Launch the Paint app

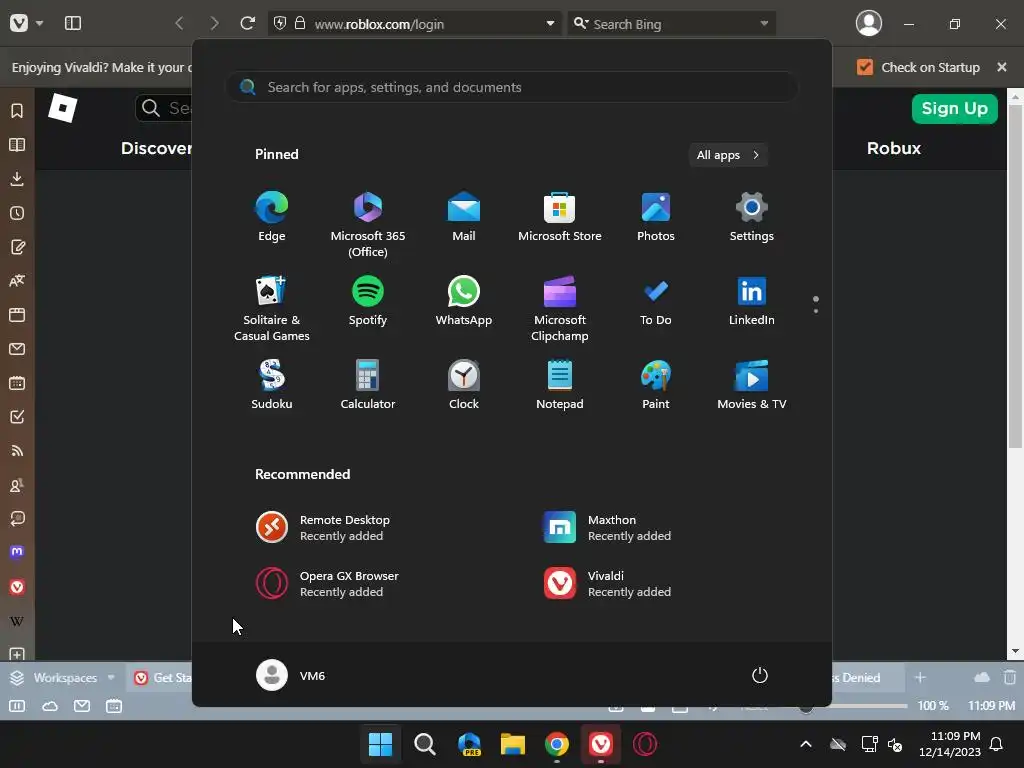[656, 385]
